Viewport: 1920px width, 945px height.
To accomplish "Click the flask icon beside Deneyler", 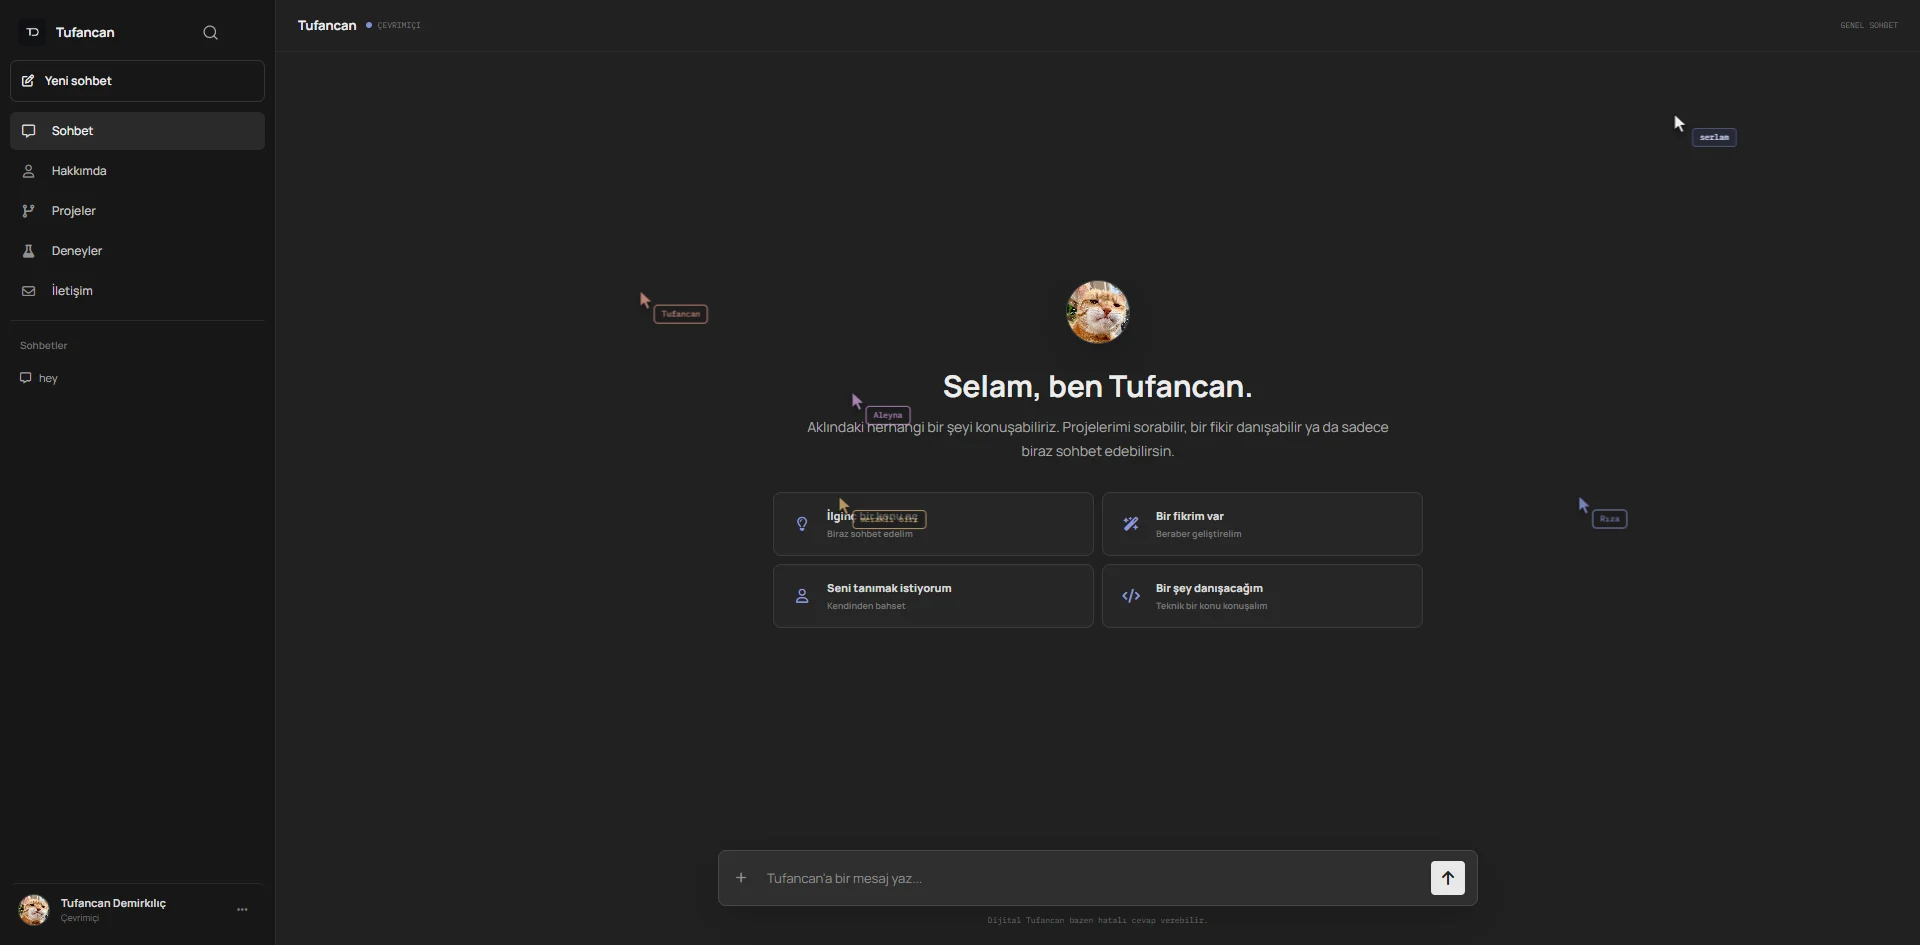I will (x=29, y=251).
